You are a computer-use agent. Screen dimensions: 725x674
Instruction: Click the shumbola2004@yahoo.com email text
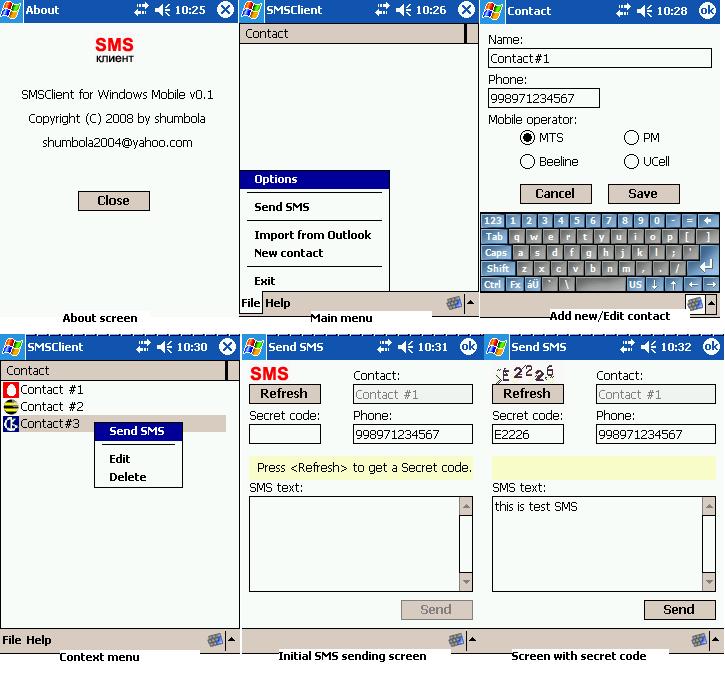pos(117,142)
